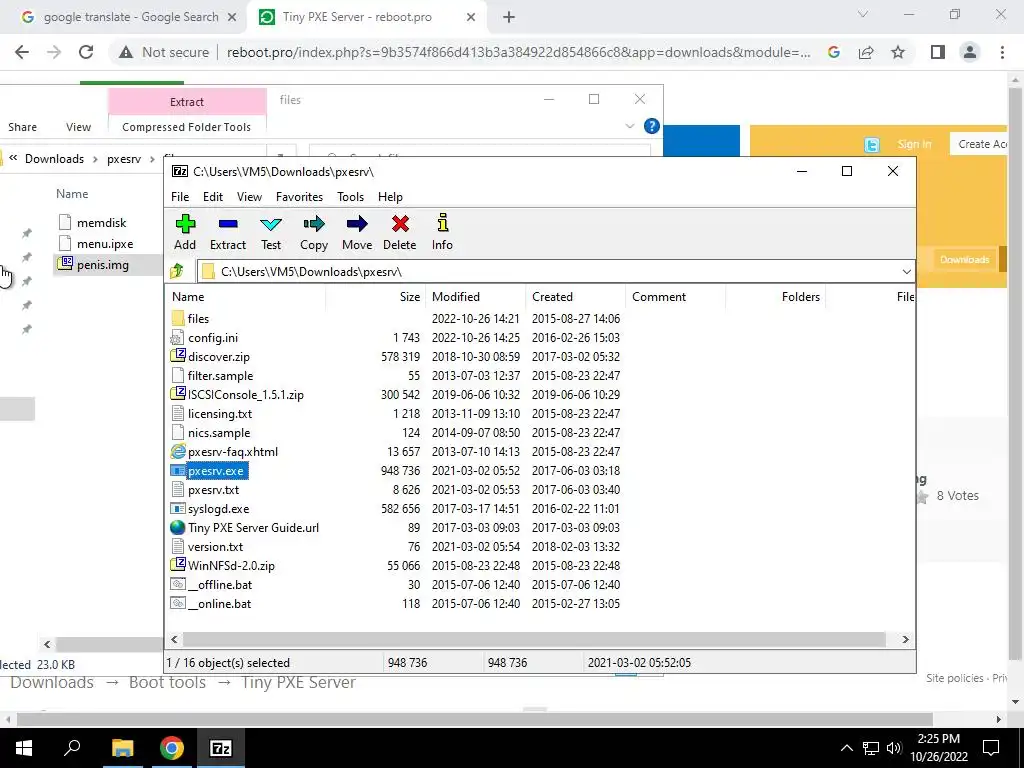The image size is (1024, 768).
Task: Open Chrome share page icon
Action: click(x=866, y=52)
